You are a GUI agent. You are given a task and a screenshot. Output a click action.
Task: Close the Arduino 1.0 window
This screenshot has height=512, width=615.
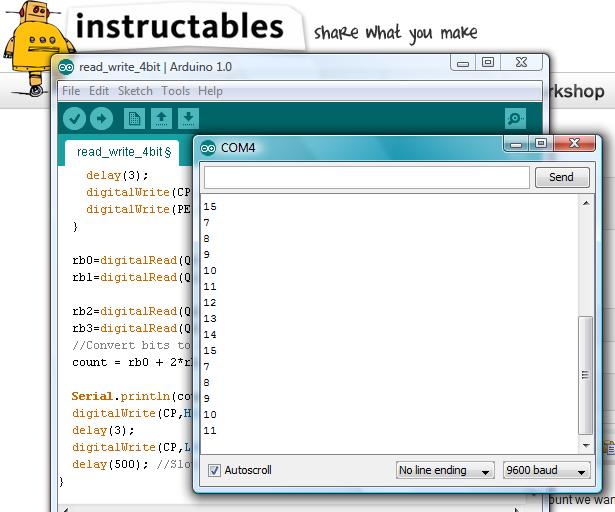521,62
